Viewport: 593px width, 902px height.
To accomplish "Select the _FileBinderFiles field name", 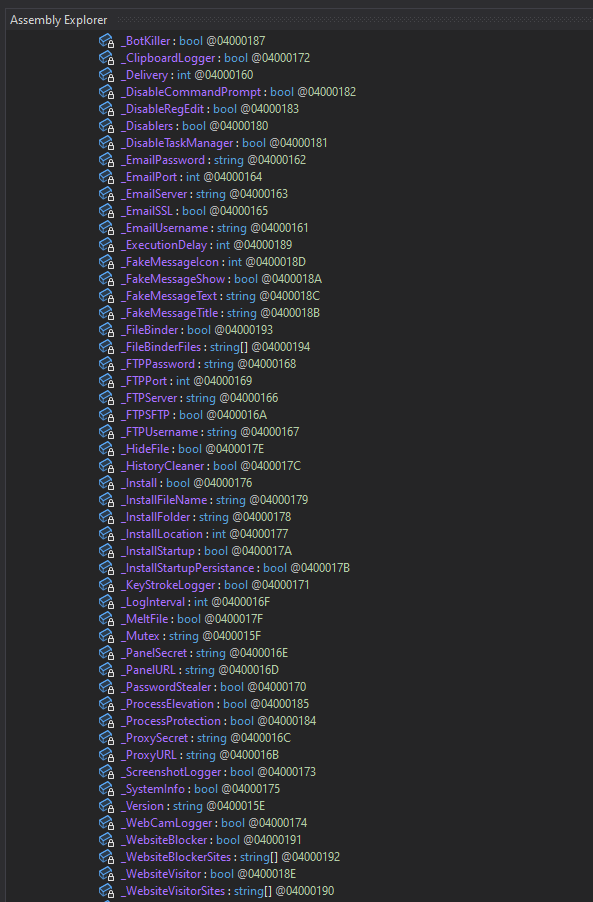I will click(161, 347).
